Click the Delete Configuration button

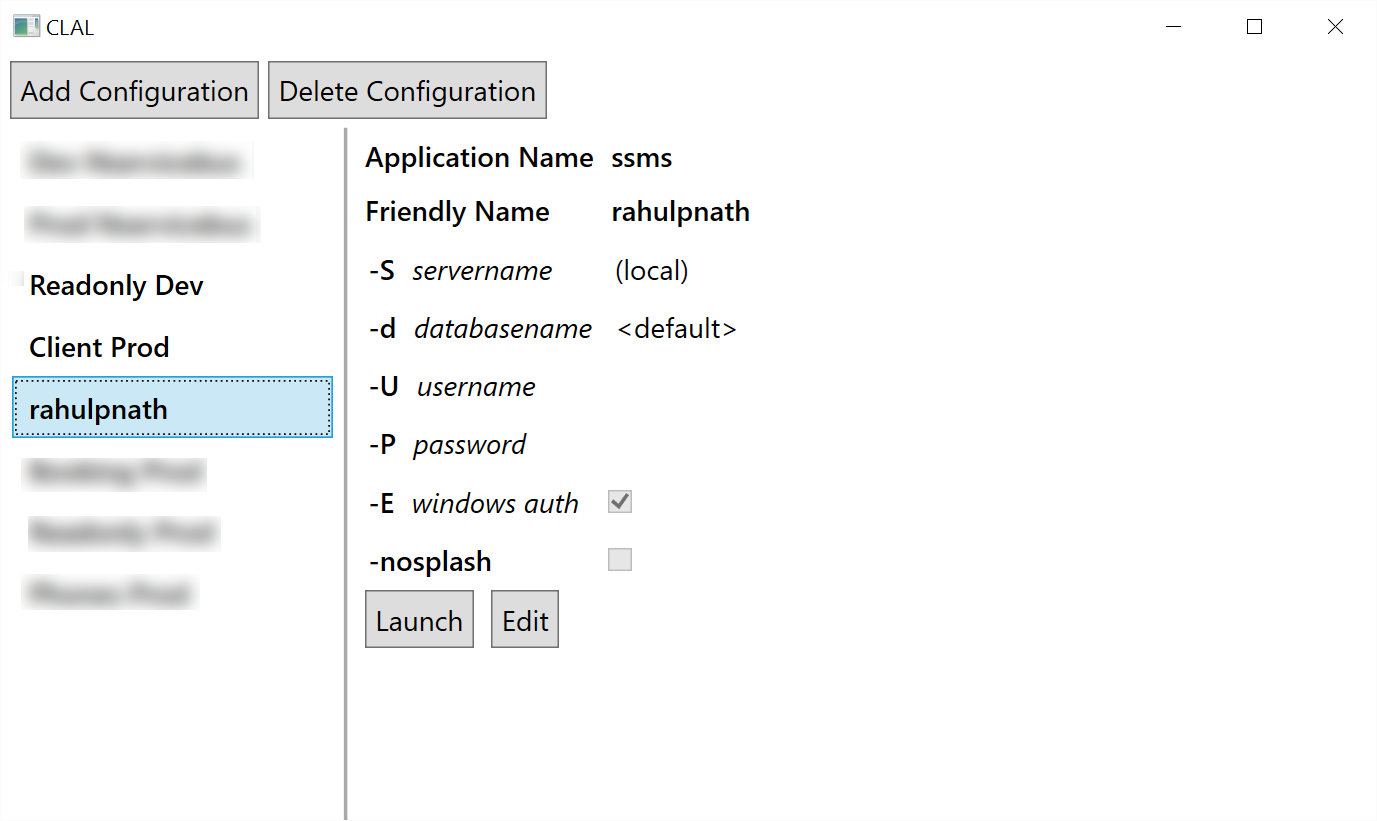tap(407, 91)
